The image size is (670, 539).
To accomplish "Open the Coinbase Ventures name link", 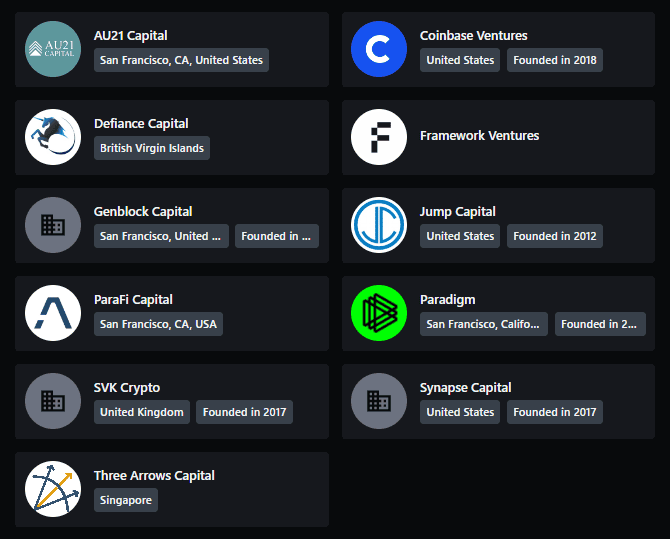I will 473,35.
